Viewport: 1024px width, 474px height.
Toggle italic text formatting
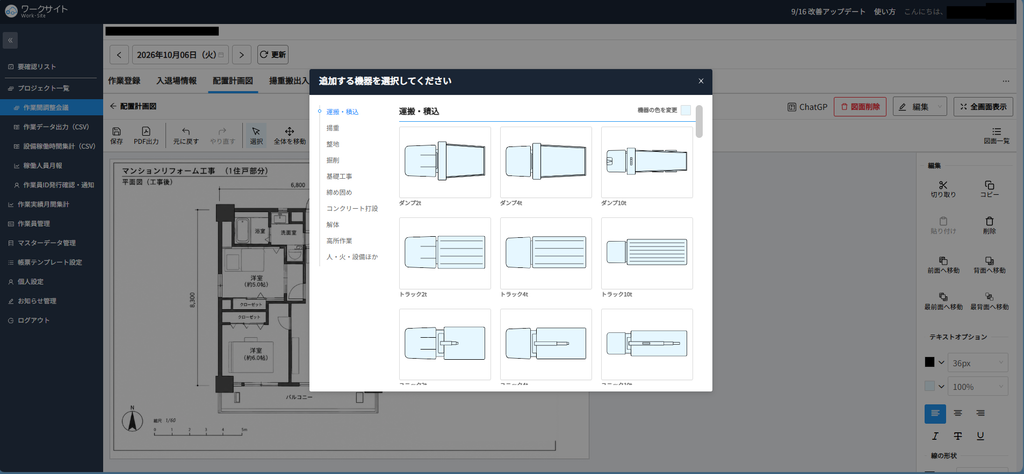pos(935,435)
